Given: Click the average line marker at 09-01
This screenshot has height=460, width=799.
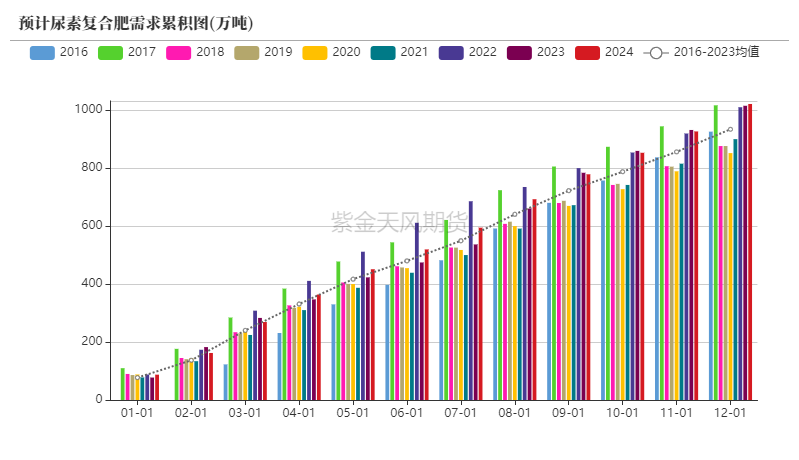Looking at the screenshot, I should [569, 191].
